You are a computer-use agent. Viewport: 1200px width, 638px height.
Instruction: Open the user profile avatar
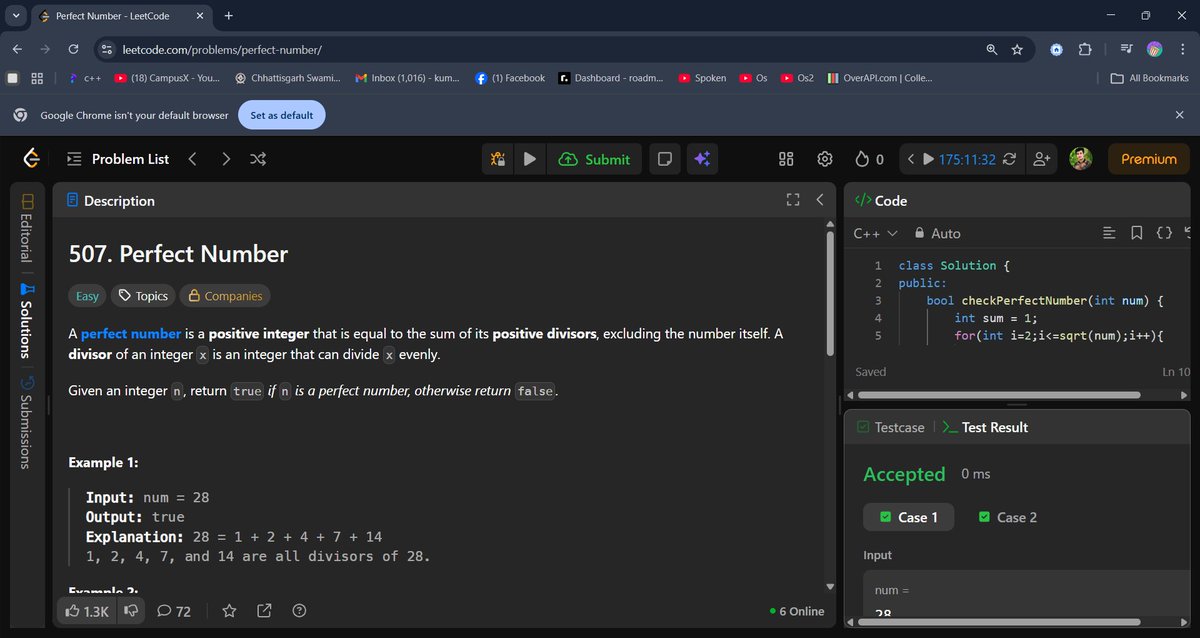[x=1080, y=159]
